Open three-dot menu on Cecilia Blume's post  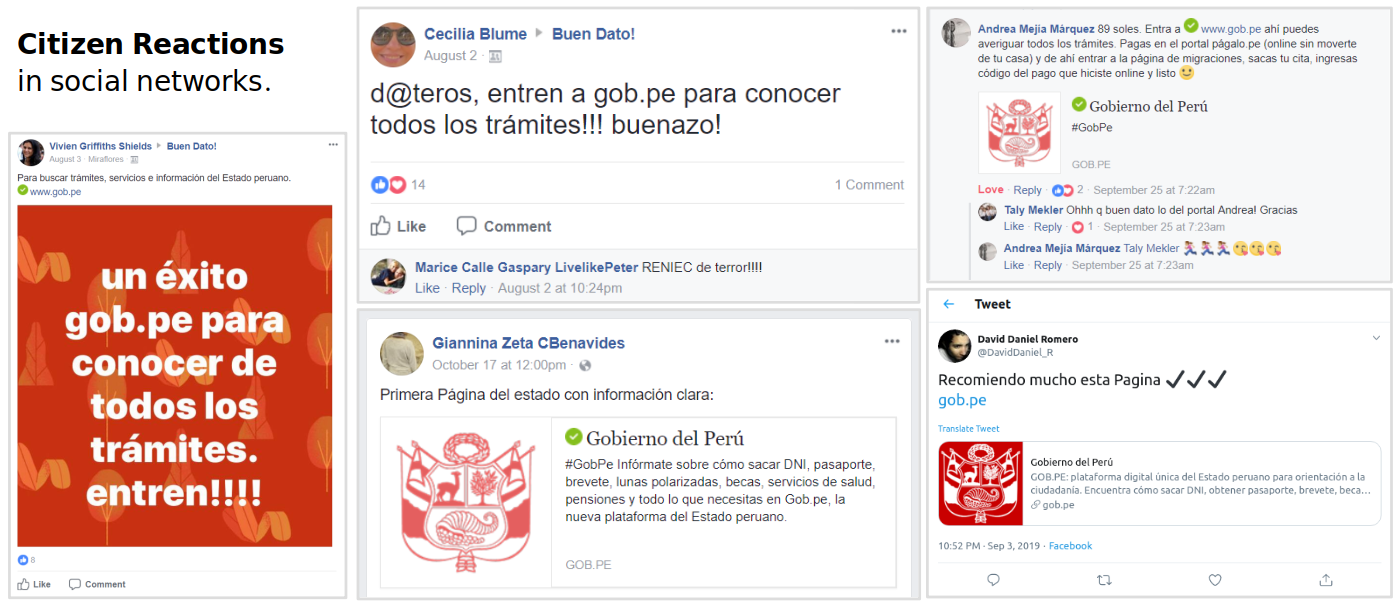(x=899, y=31)
